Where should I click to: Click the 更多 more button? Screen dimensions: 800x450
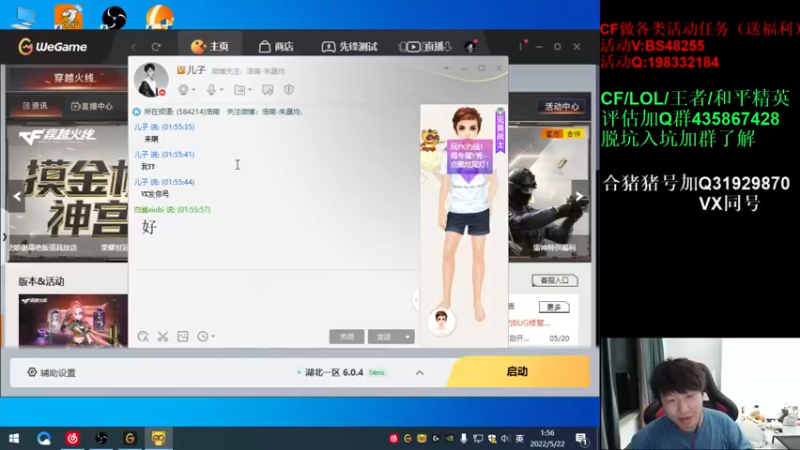click(x=554, y=307)
